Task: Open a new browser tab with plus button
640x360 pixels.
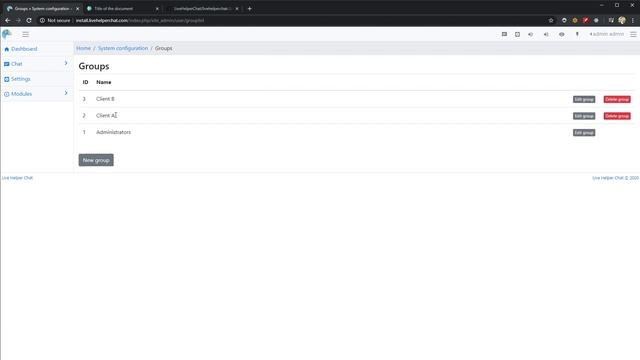Action: (249, 9)
